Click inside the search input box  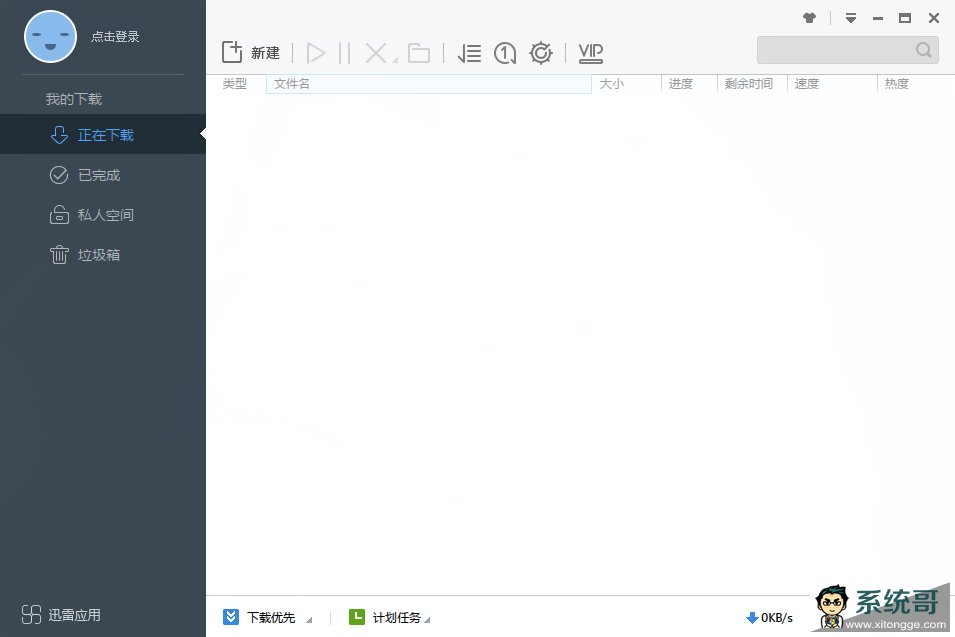(x=834, y=49)
